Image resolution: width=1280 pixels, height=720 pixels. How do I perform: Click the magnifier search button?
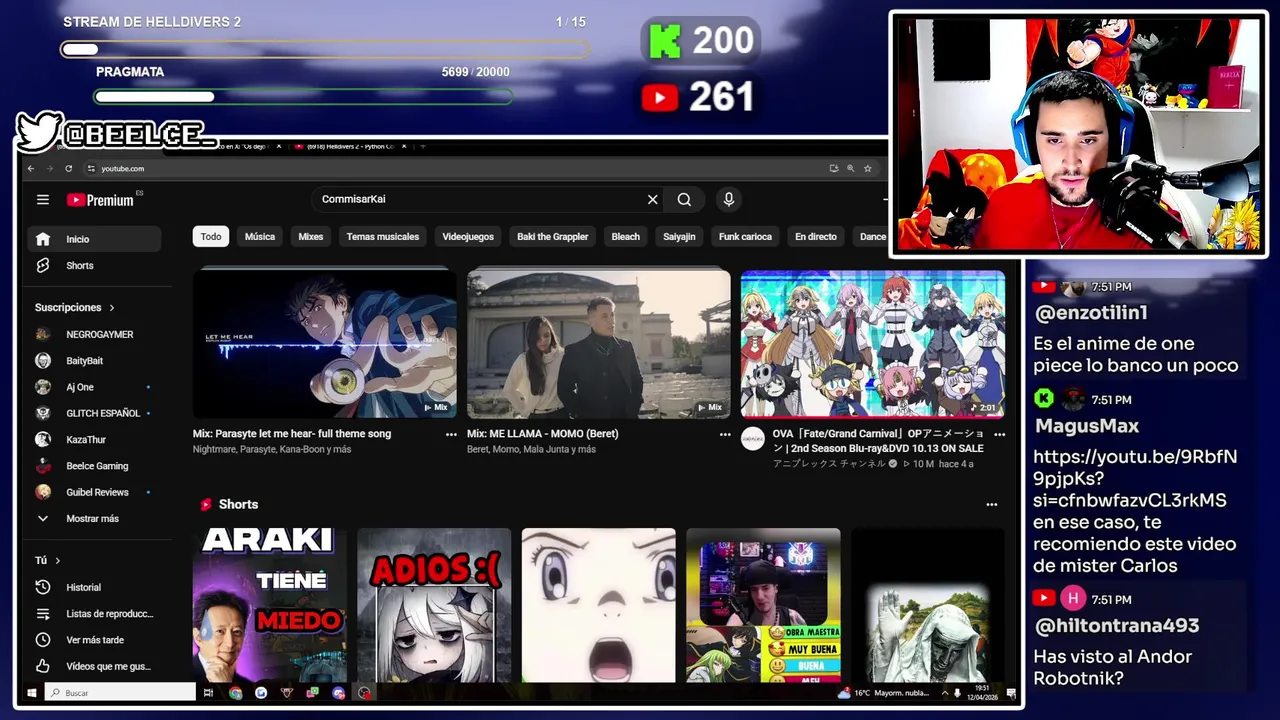click(x=684, y=199)
